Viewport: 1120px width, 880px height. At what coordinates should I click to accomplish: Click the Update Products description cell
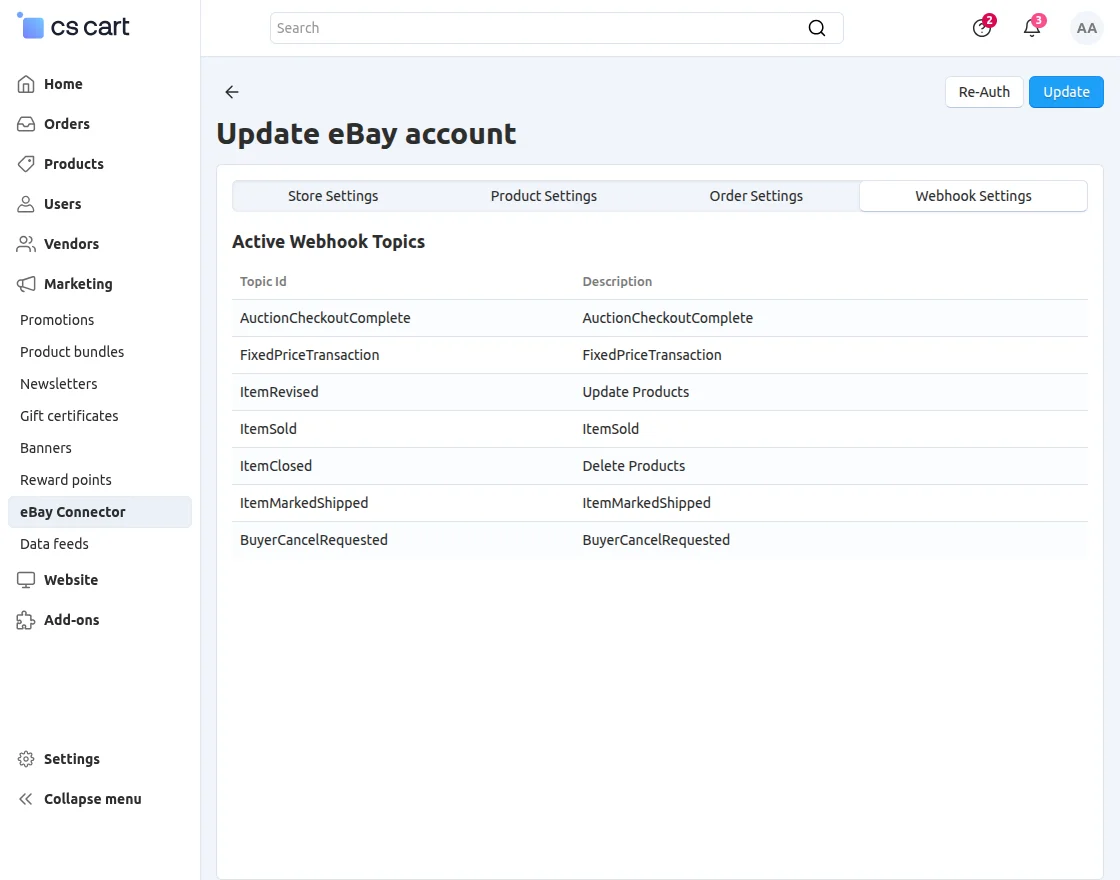coord(636,392)
